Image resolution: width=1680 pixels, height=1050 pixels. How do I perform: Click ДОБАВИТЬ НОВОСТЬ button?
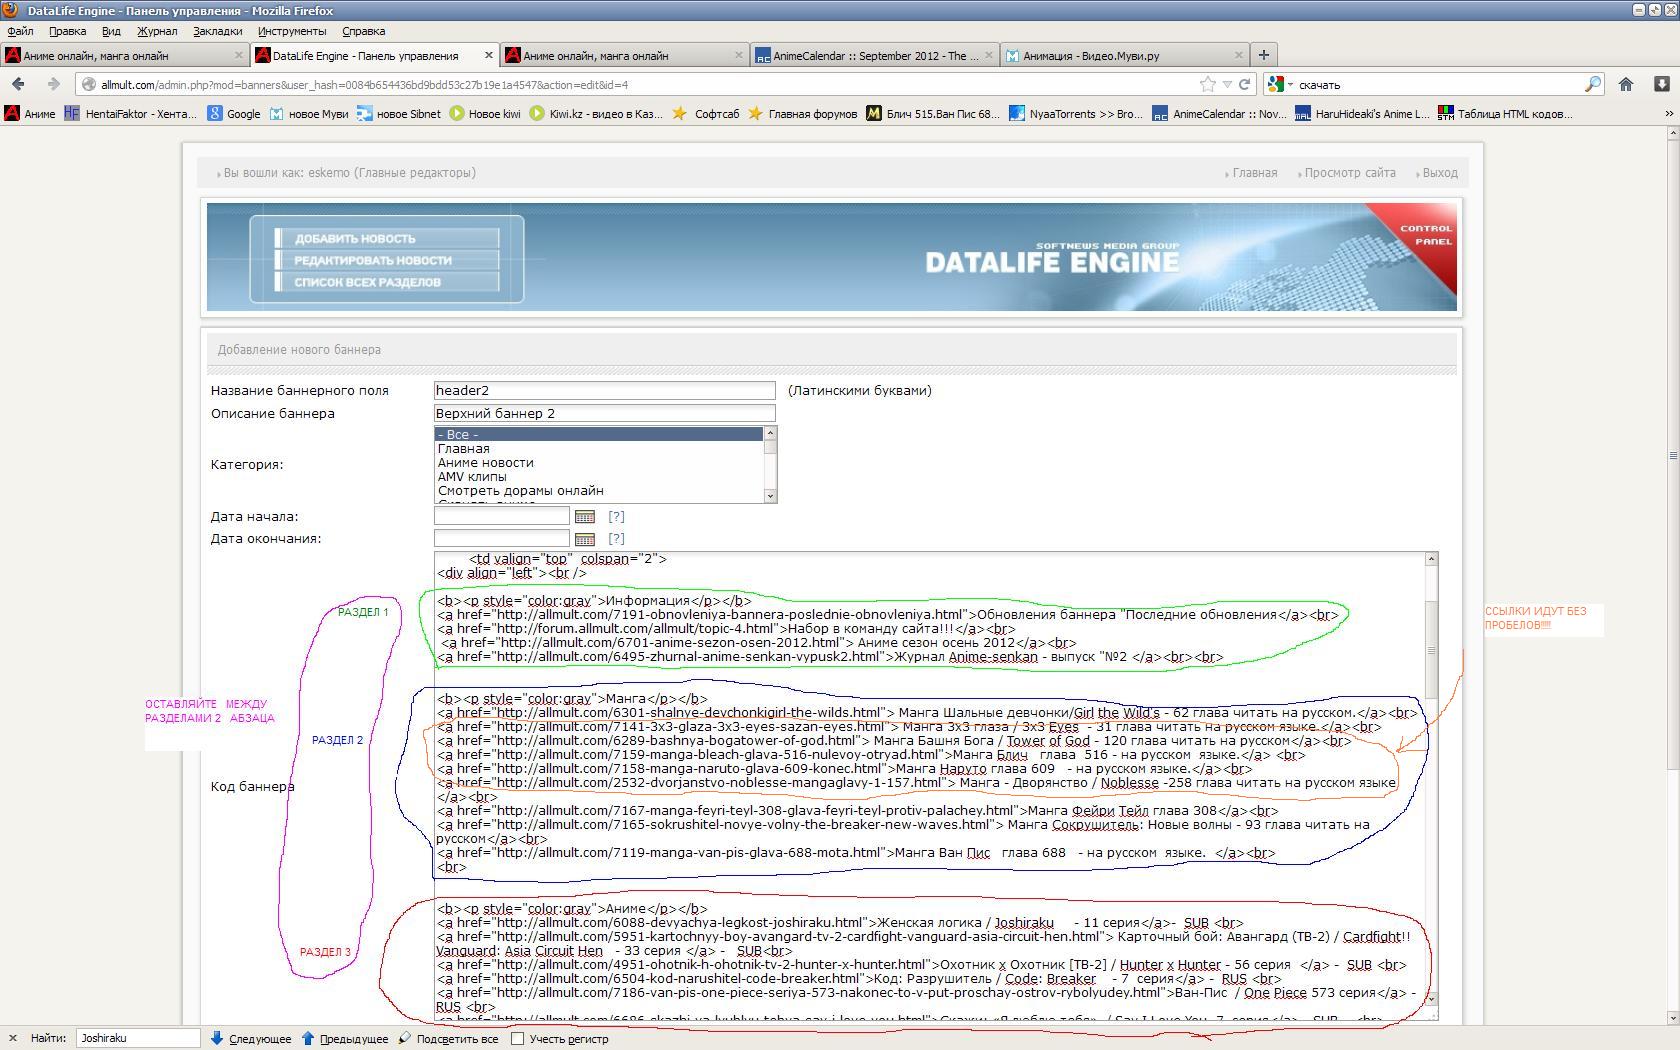click(x=387, y=239)
